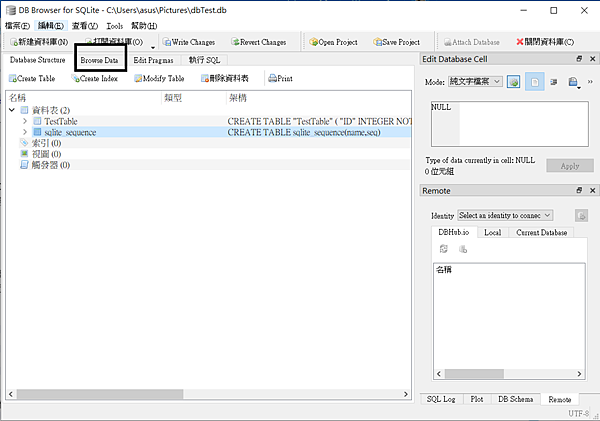The width and height of the screenshot is (600, 421).
Task: Switch to DB Schema bottom tab
Action: [x=515, y=399]
